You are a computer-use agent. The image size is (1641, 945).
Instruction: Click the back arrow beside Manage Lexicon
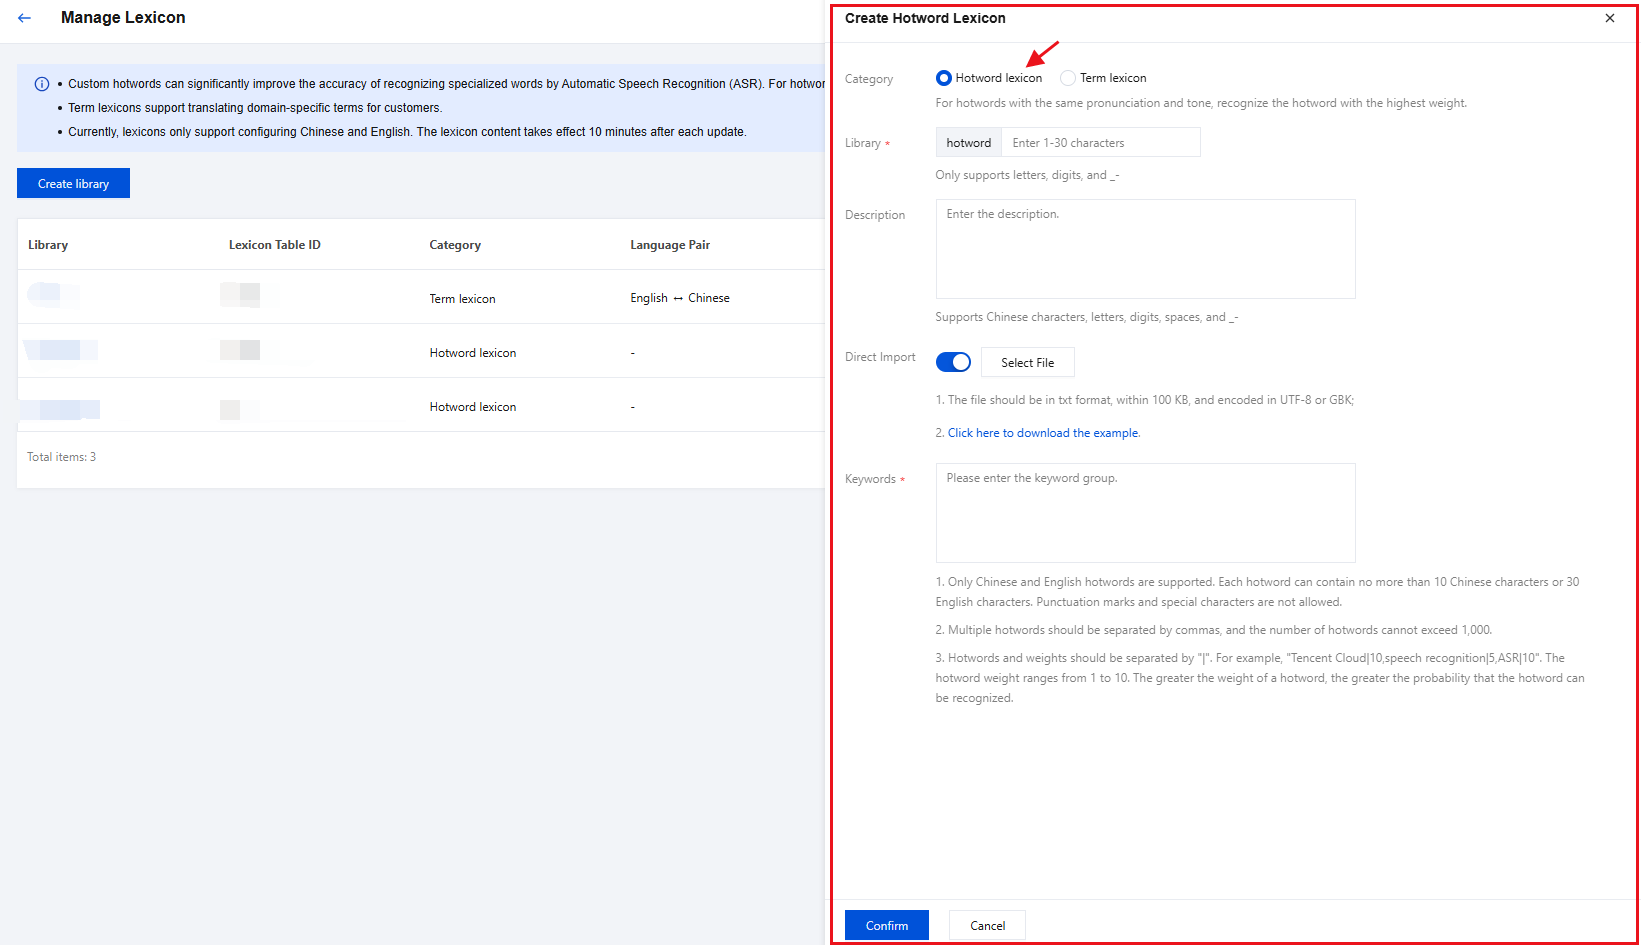click(25, 18)
